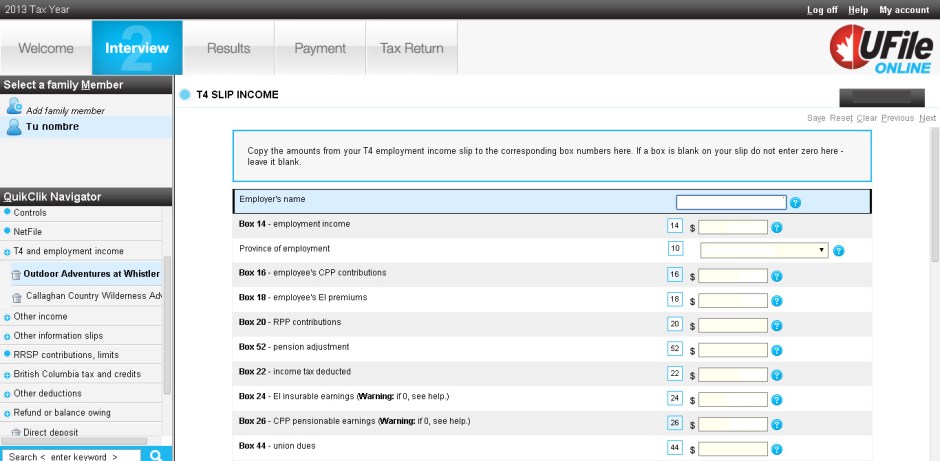Open help icon next to Province of employment
The image size is (940, 461).
838,251
